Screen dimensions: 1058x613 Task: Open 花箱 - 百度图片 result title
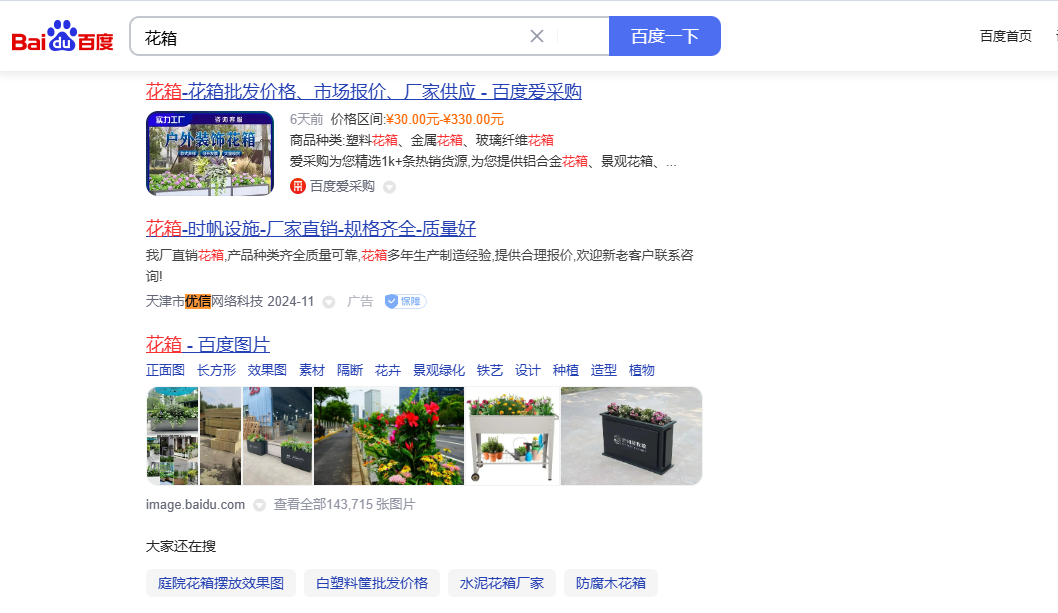(208, 344)
